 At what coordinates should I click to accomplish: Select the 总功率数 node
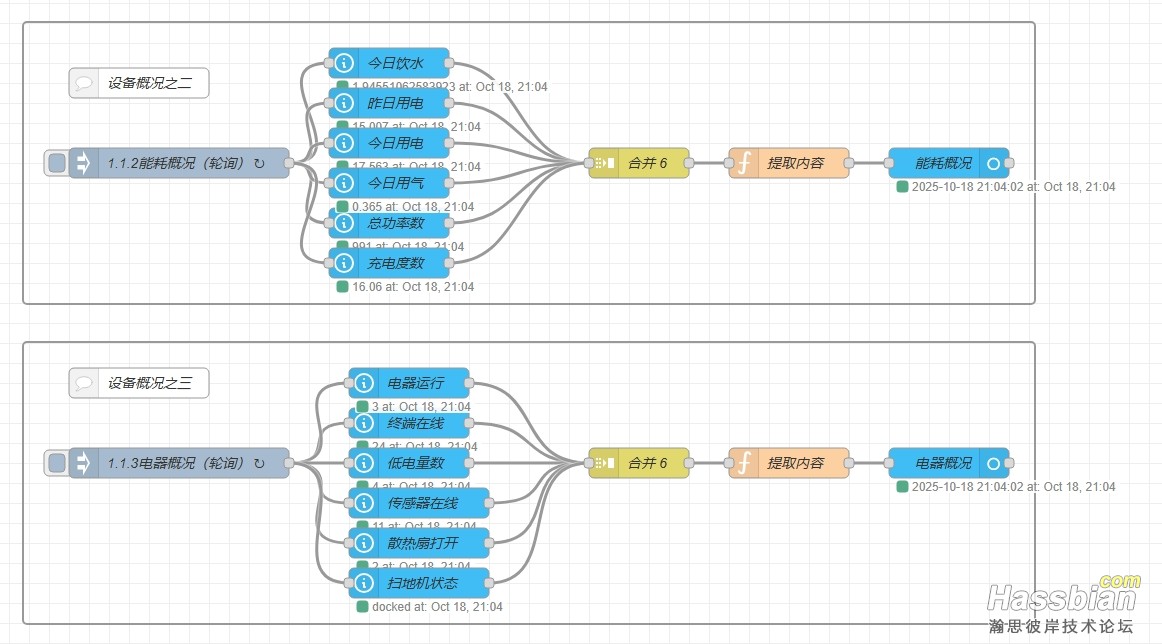[396, 223]
